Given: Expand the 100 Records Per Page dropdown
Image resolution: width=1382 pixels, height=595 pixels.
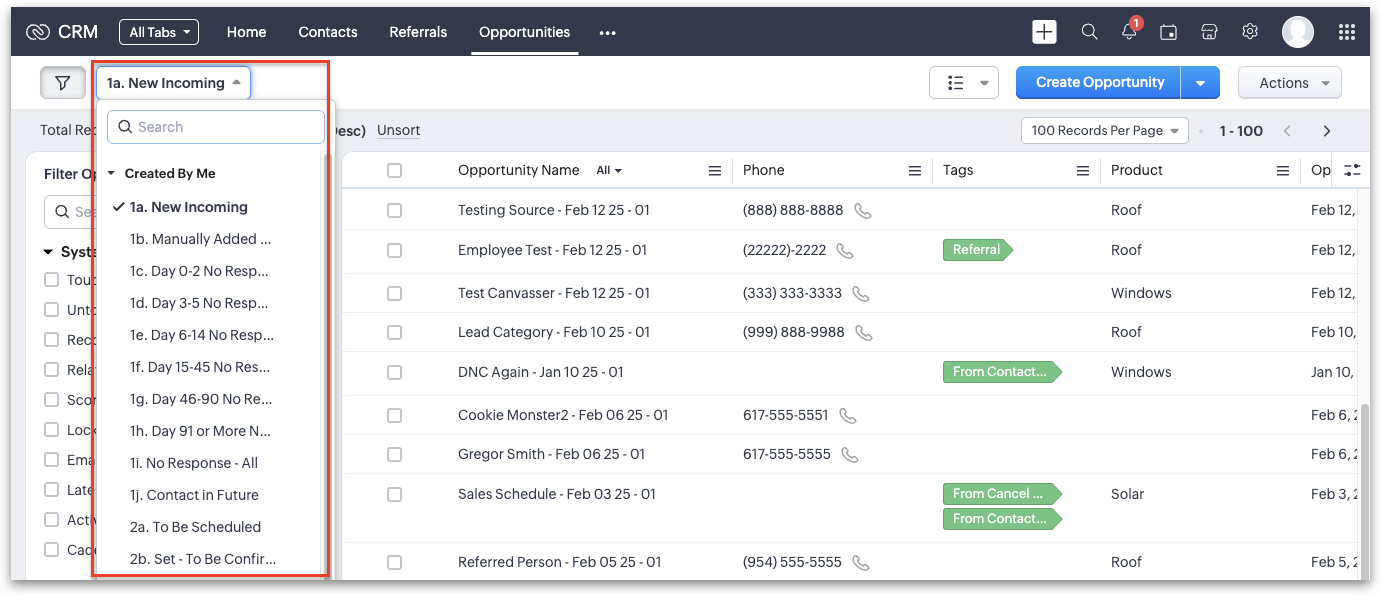Looking at the screenshot, I should (1104, 131).
